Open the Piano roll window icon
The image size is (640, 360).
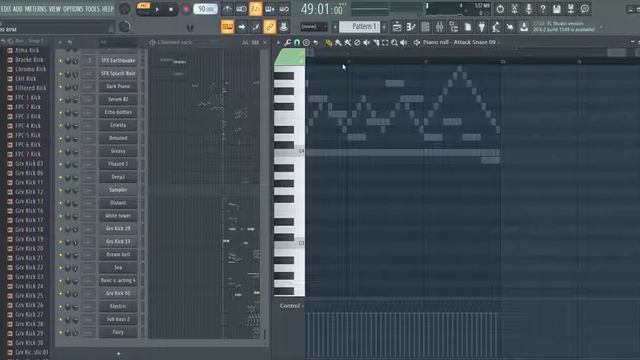point(411,27)
